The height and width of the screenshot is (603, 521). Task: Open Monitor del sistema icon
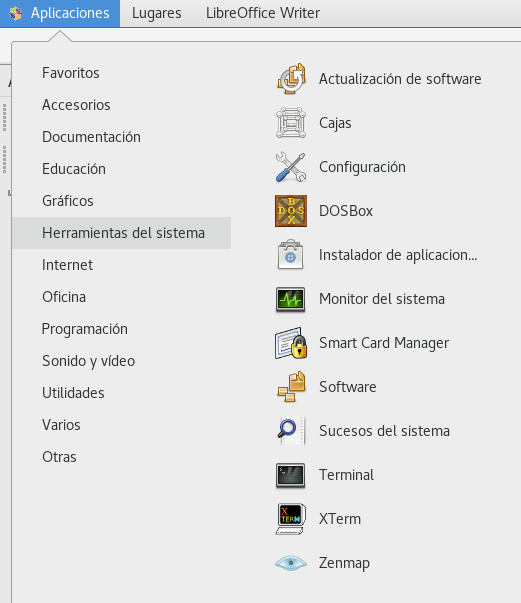(291, 299)
